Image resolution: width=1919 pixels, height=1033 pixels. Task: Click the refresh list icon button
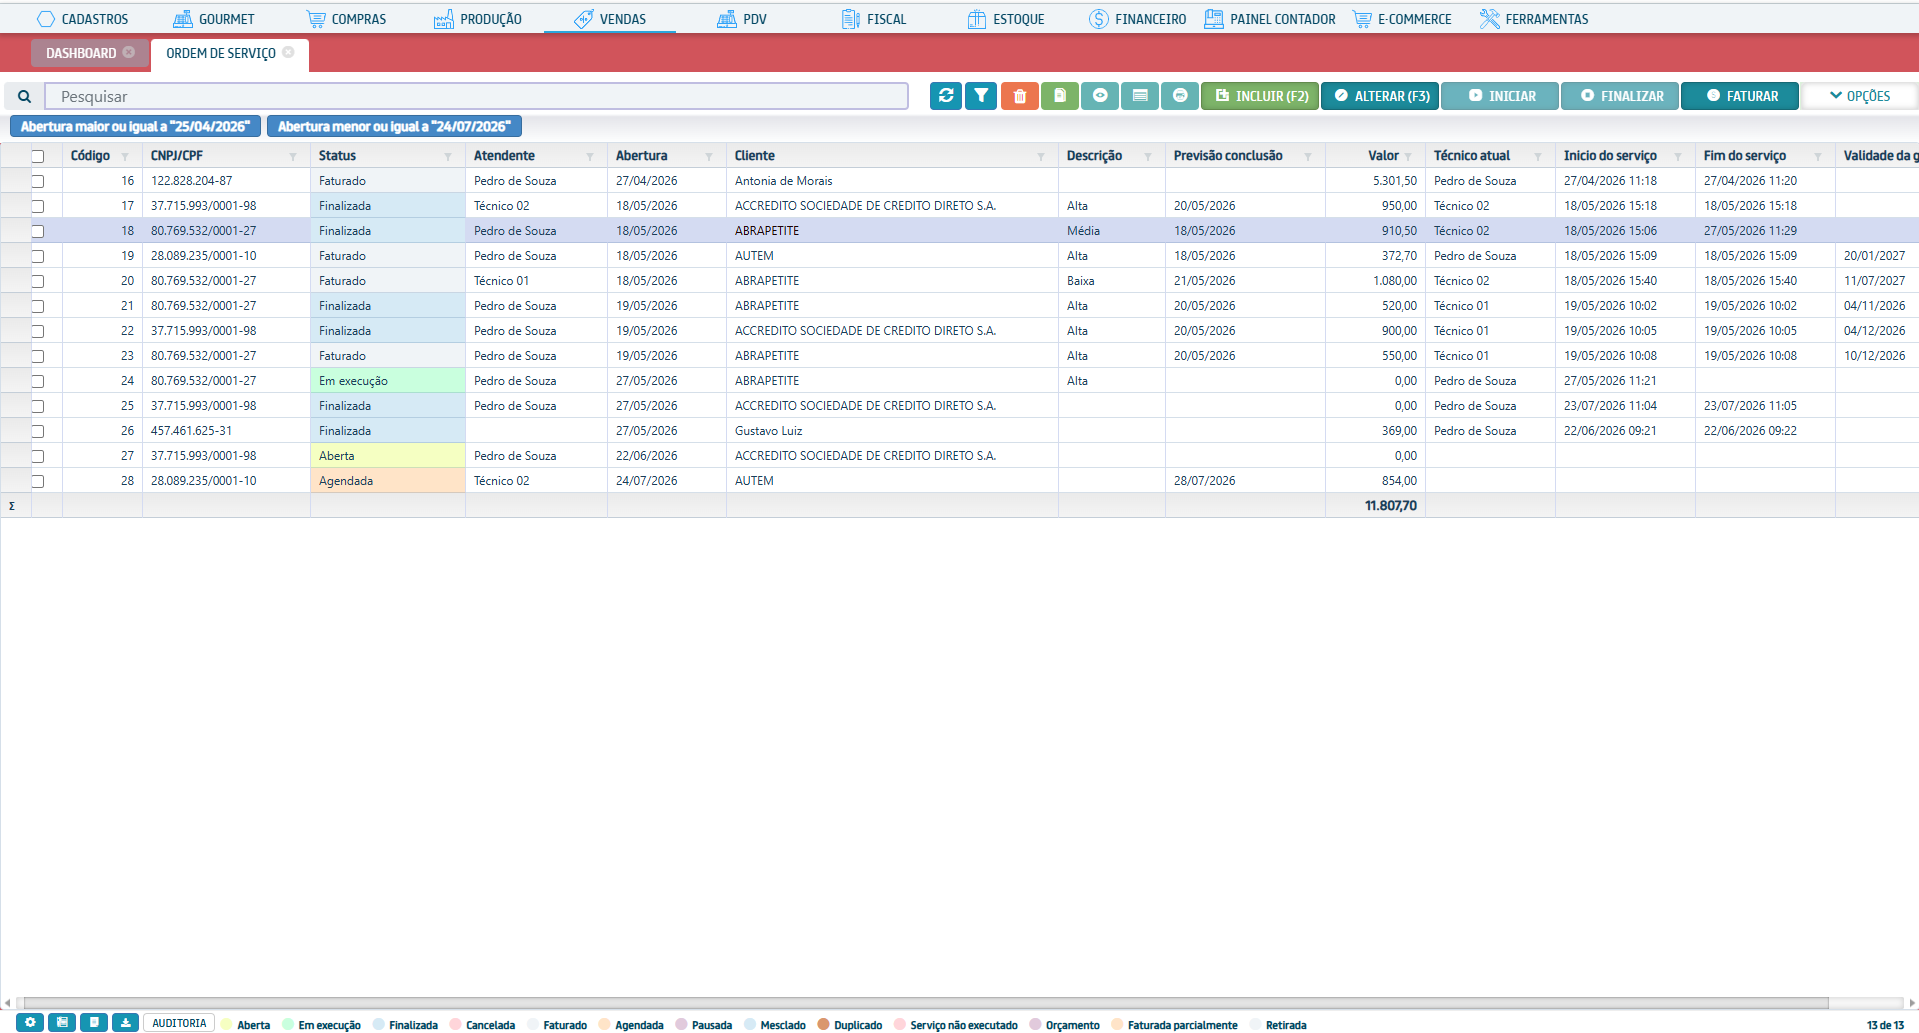pyautogui.click(x=945, y=96)
